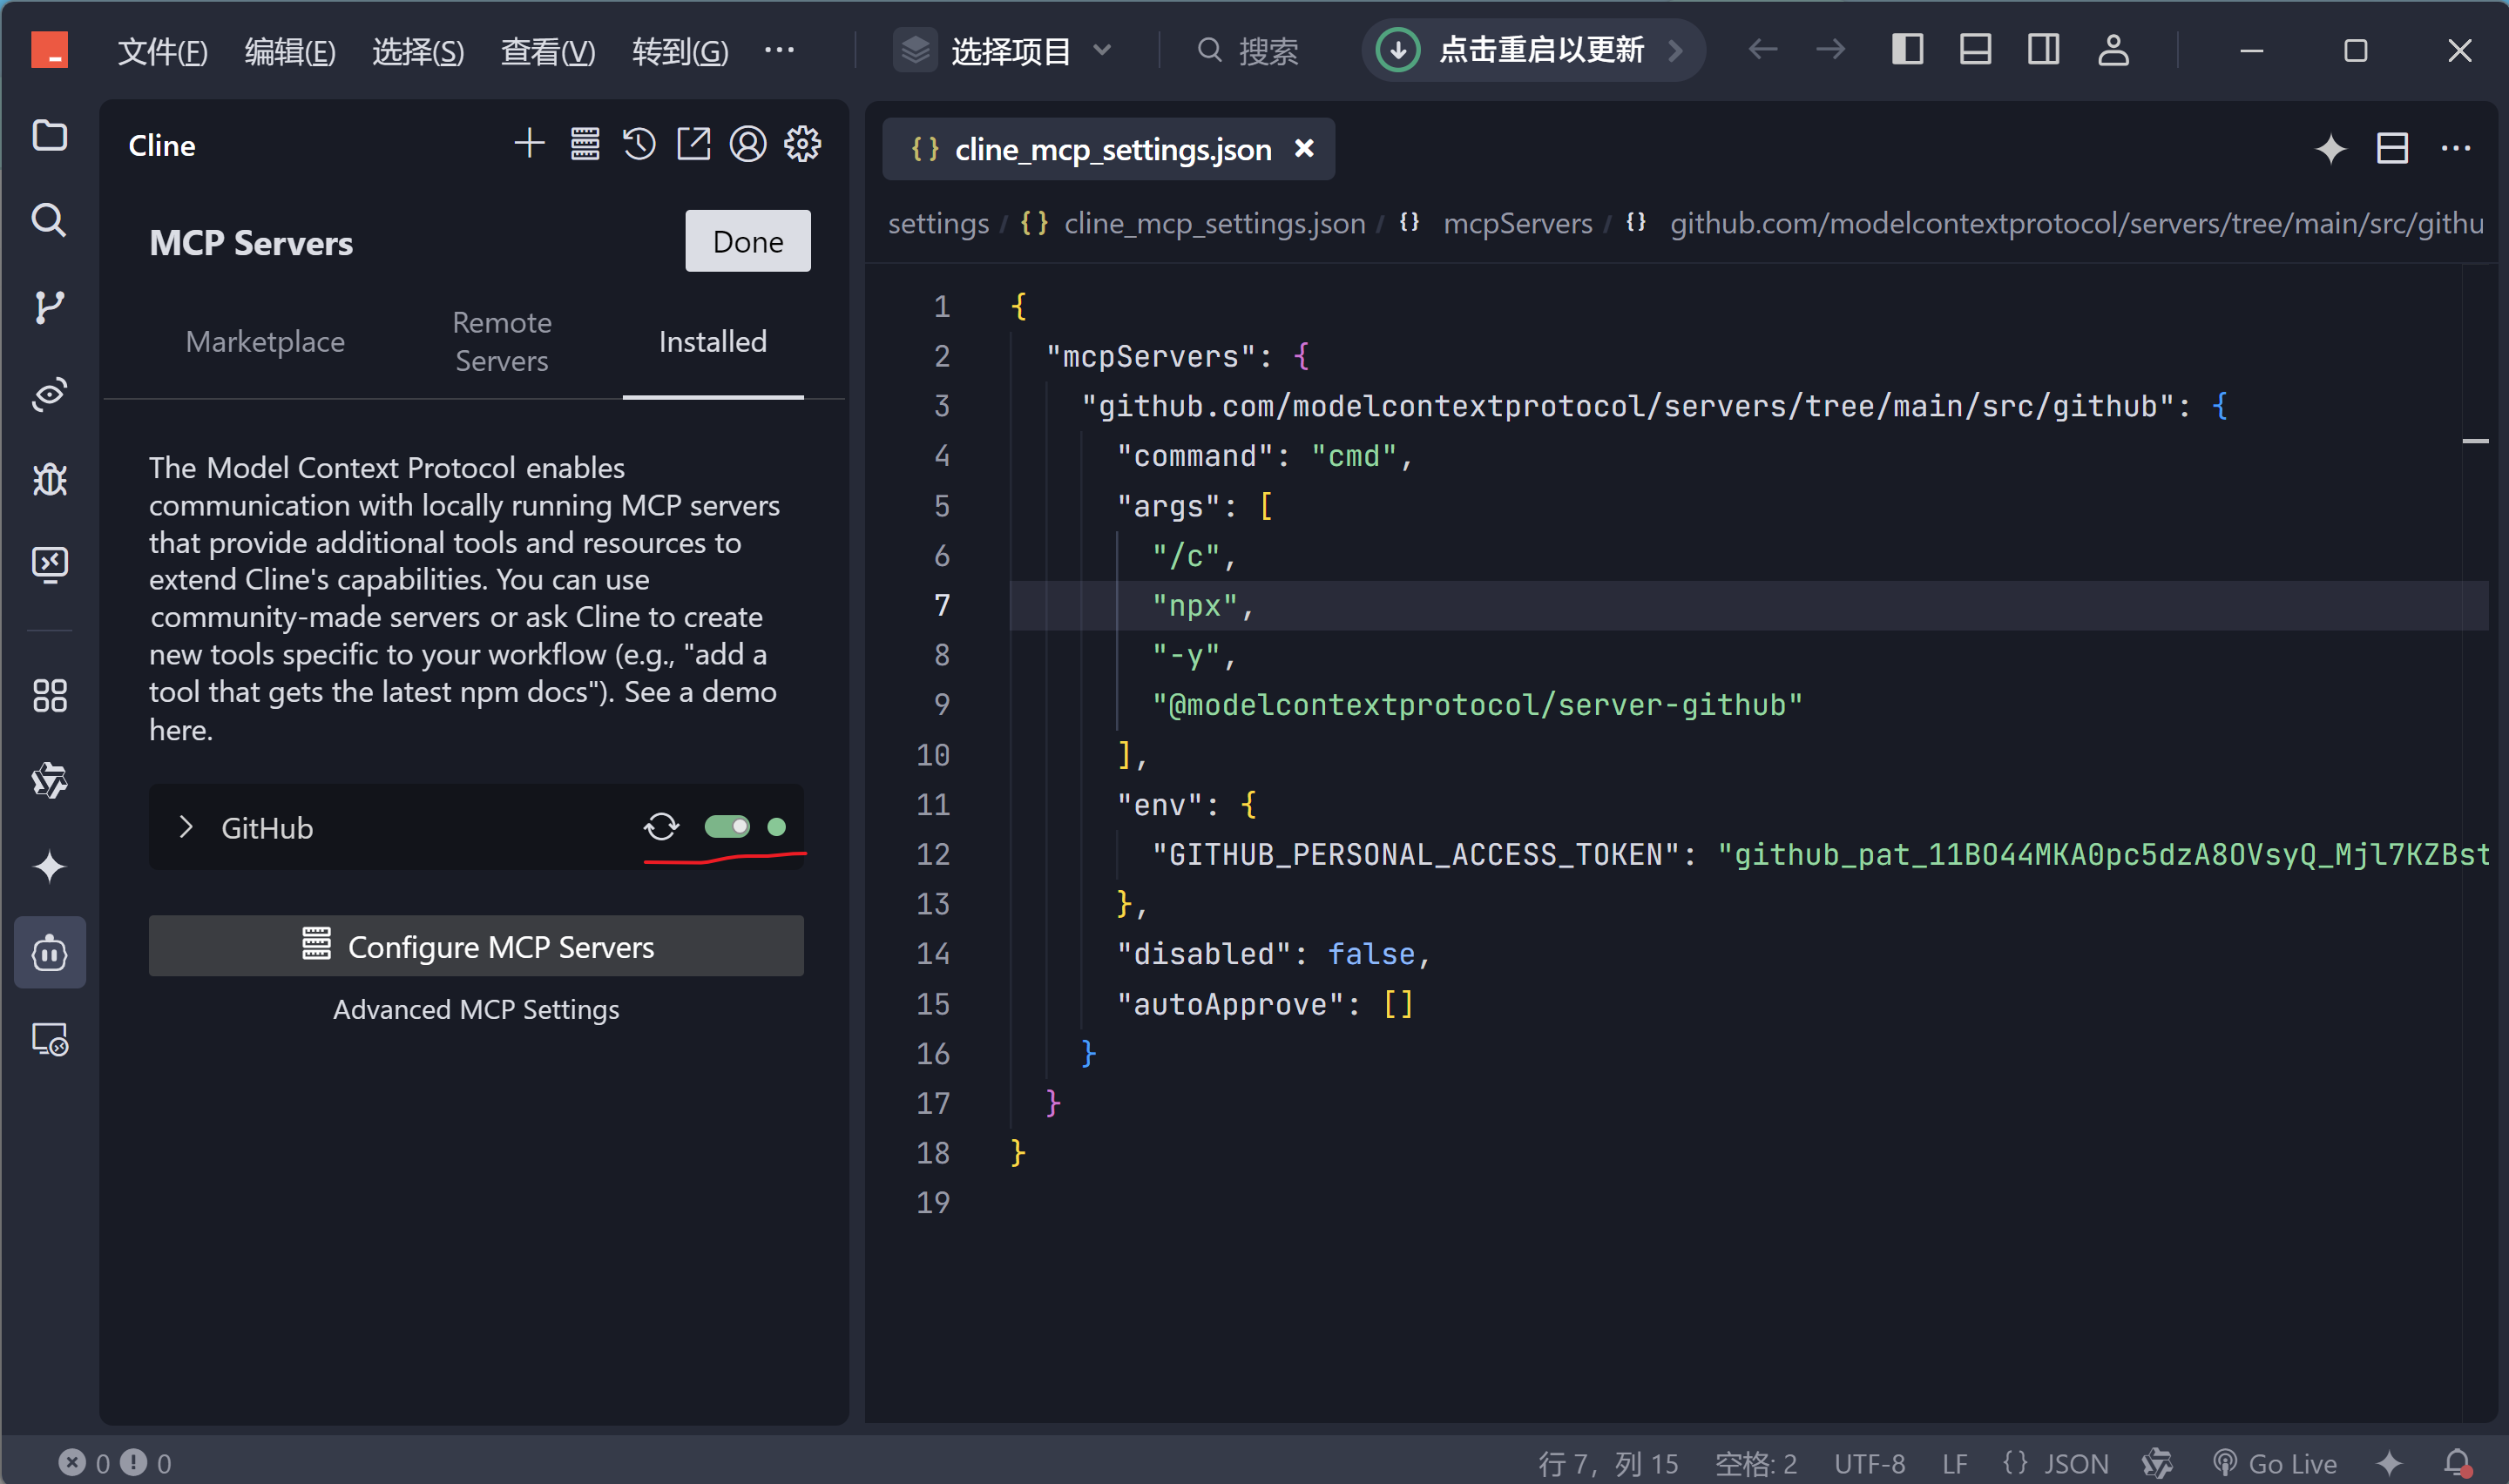Viewport: 2509px width, 1484px height.
Task: Expand the GitHub server entry
Action: tap(186, 827)
